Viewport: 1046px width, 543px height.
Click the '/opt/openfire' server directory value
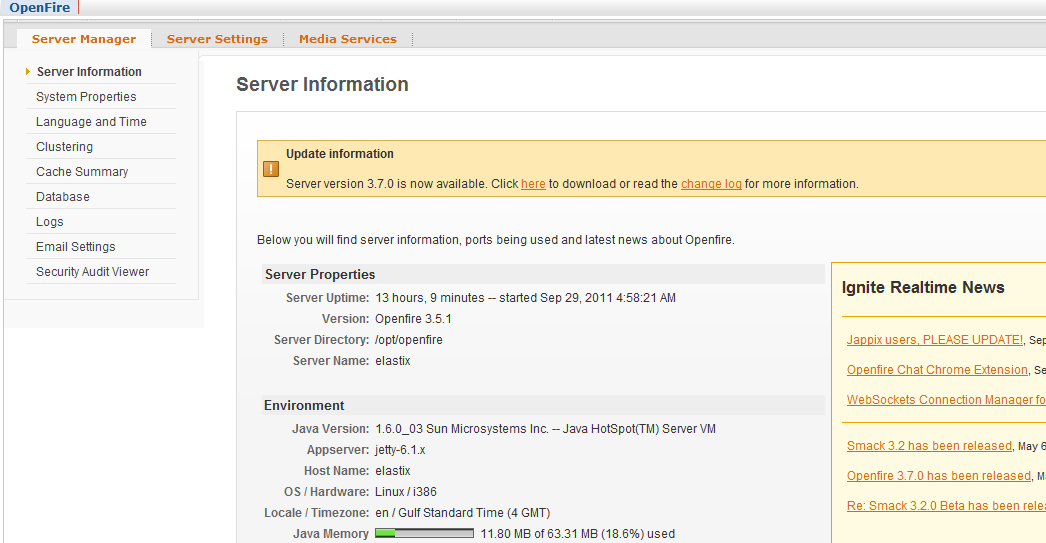[408, 340]
